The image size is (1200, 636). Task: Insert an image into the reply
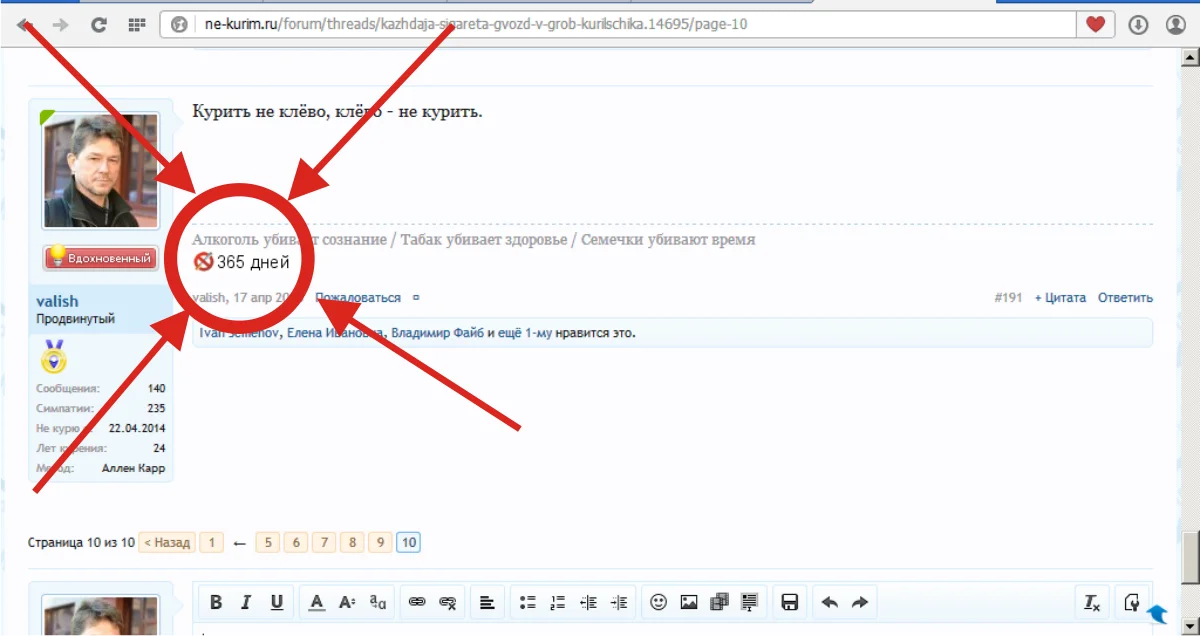click(689, 602)
